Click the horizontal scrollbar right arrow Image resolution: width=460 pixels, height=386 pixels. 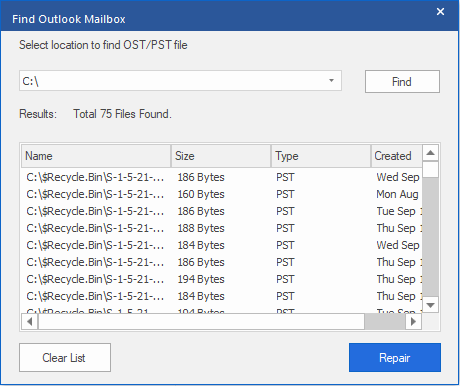(413, 322)
